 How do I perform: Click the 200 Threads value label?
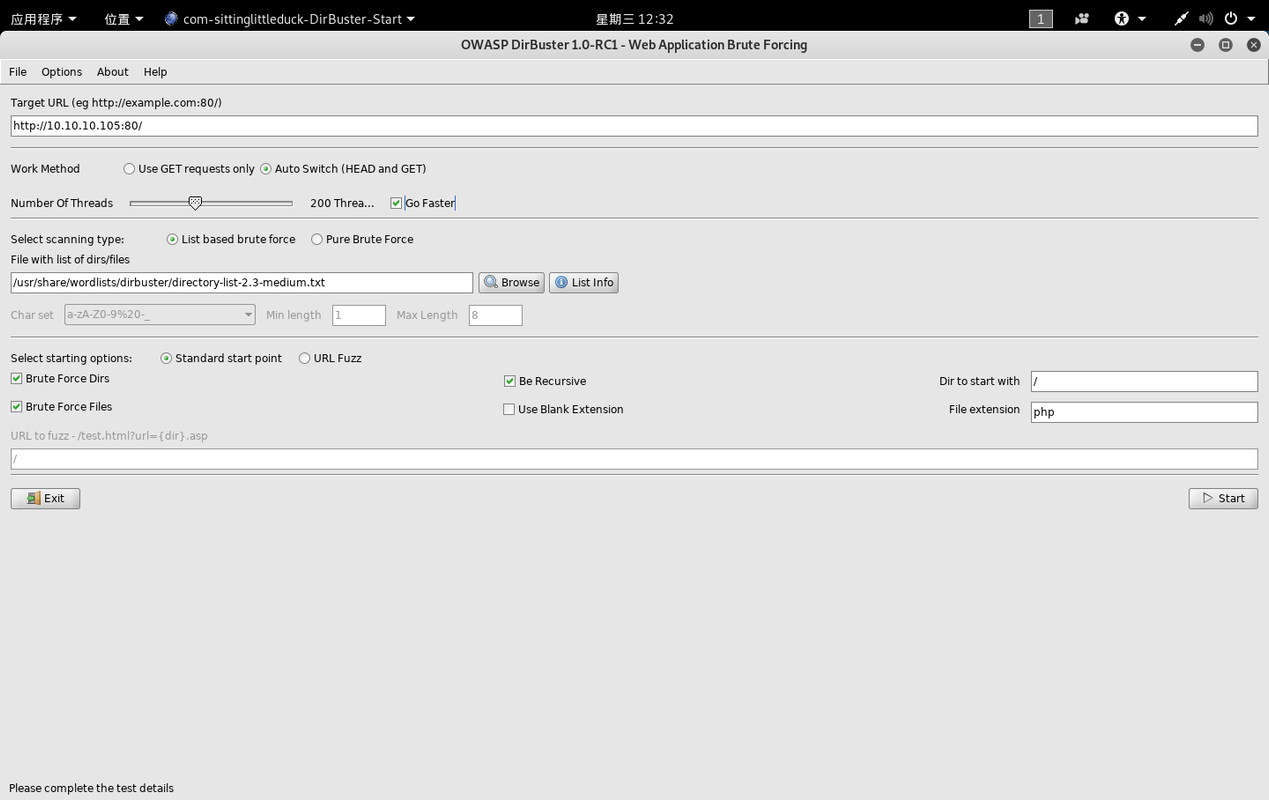(342, 203)
